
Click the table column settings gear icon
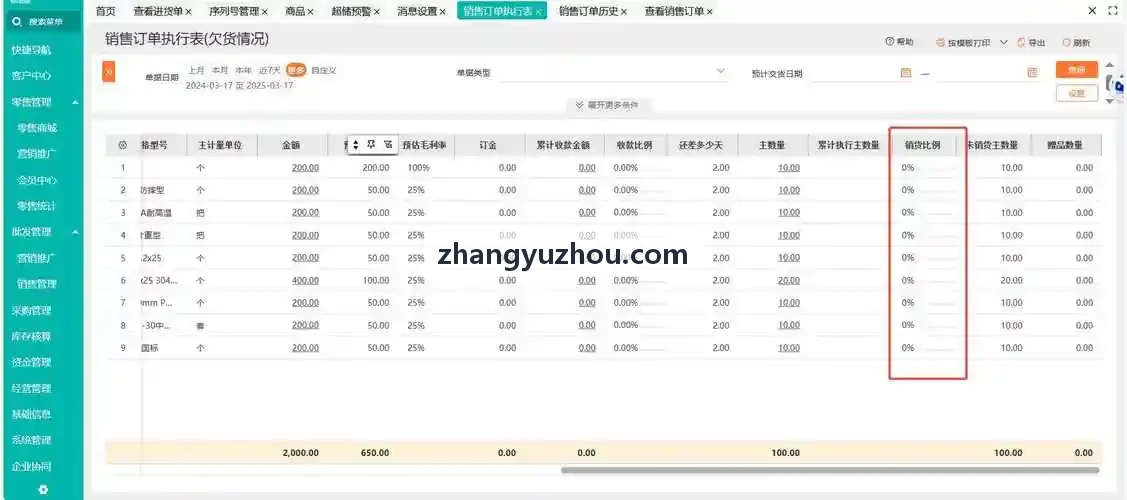pyautogui.click(x=122, y=145)
